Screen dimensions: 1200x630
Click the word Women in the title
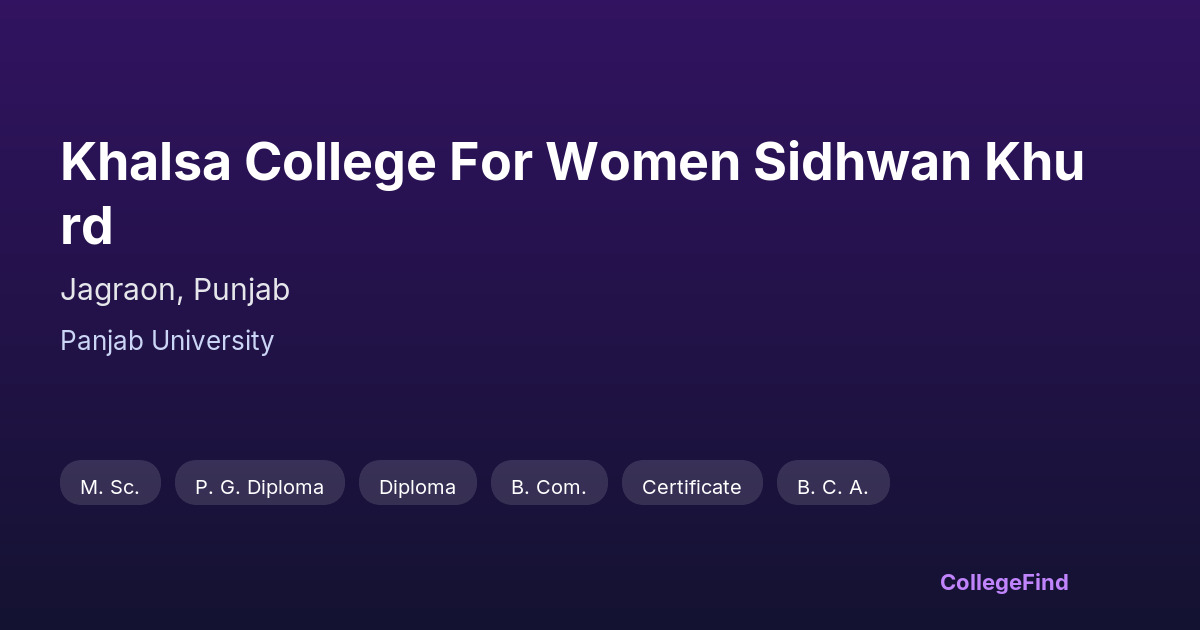point(642,162)
